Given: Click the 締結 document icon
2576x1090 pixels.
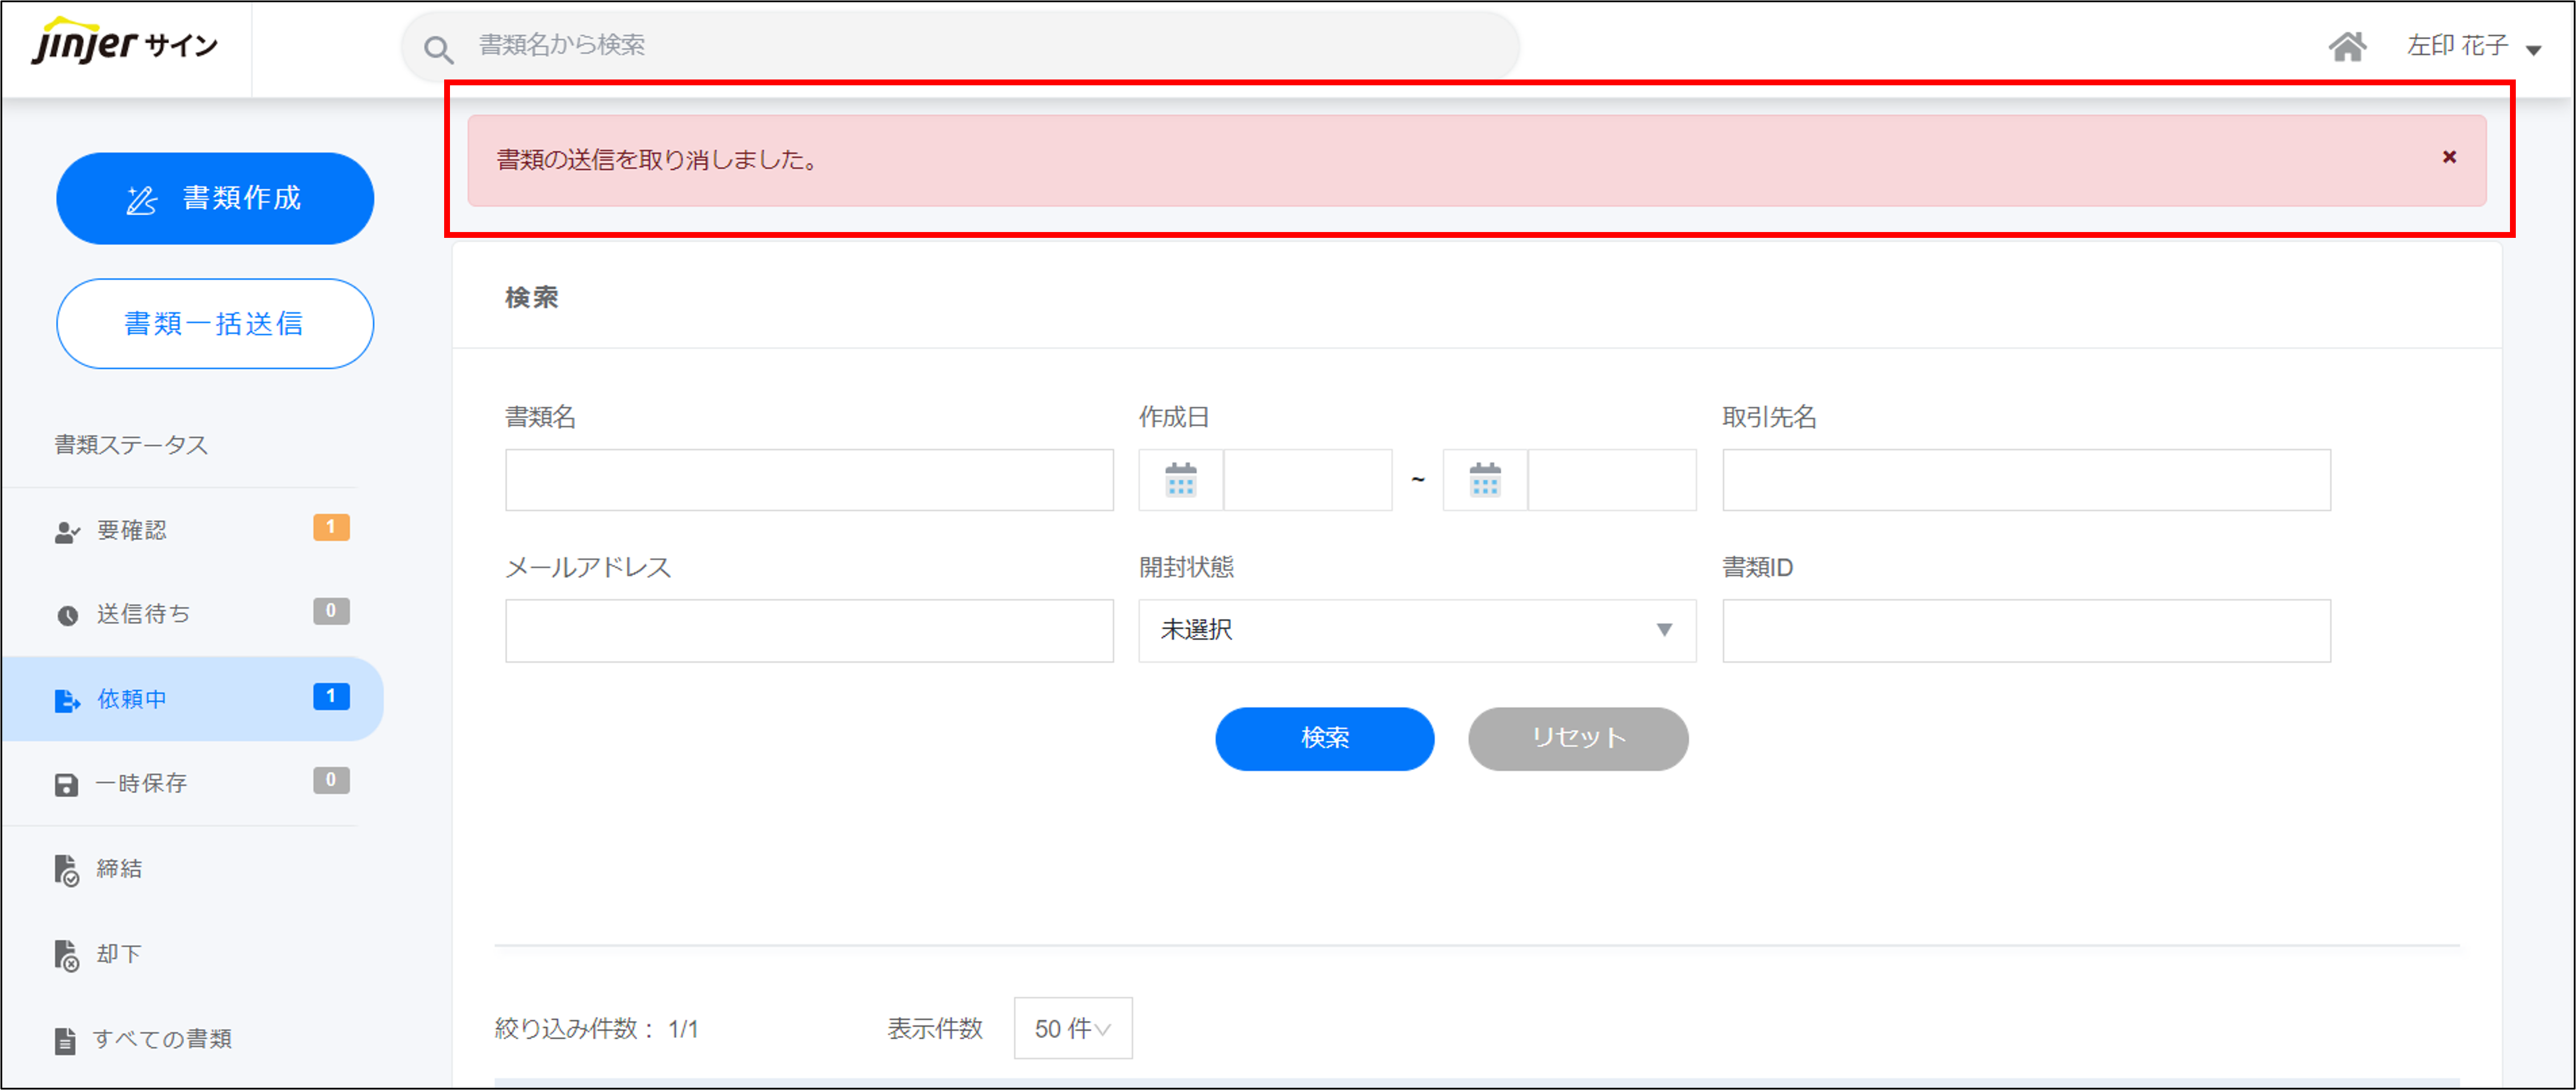Looking at the screenshot, I should [66, 870].
